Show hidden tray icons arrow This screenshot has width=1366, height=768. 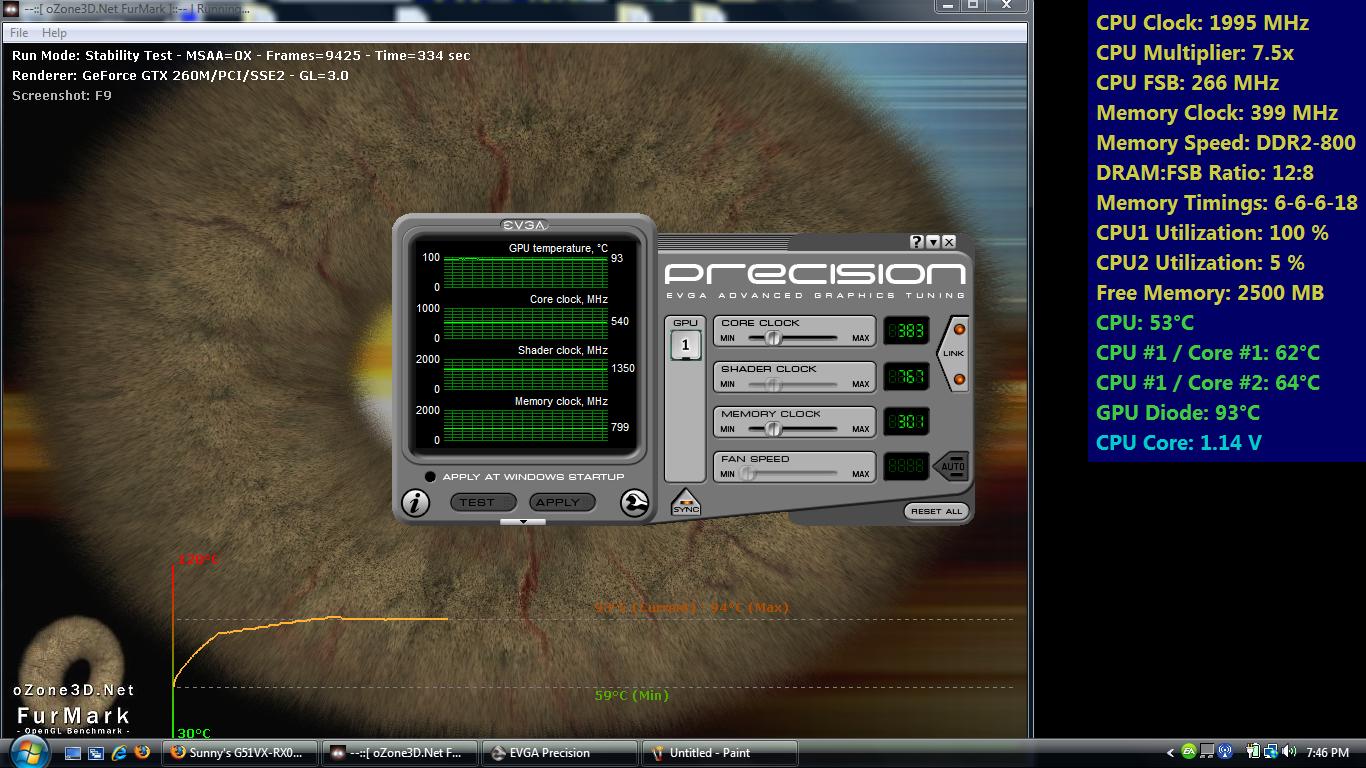coord(1170,753)
